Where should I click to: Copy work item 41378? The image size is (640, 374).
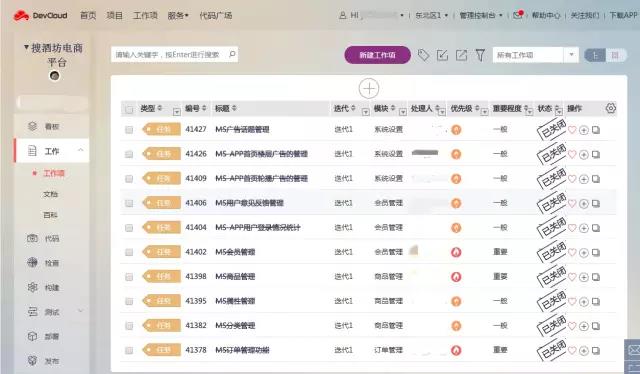coord(596,350)
